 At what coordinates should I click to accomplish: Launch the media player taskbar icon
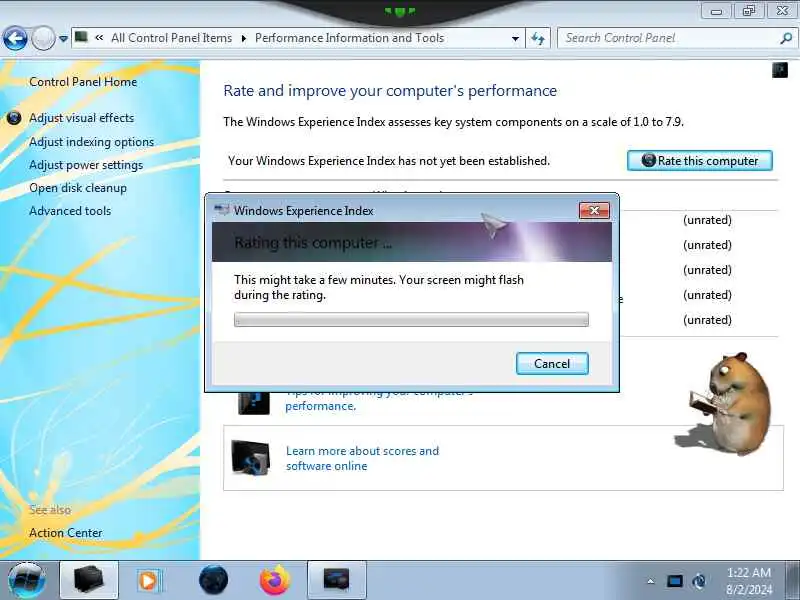149,581
